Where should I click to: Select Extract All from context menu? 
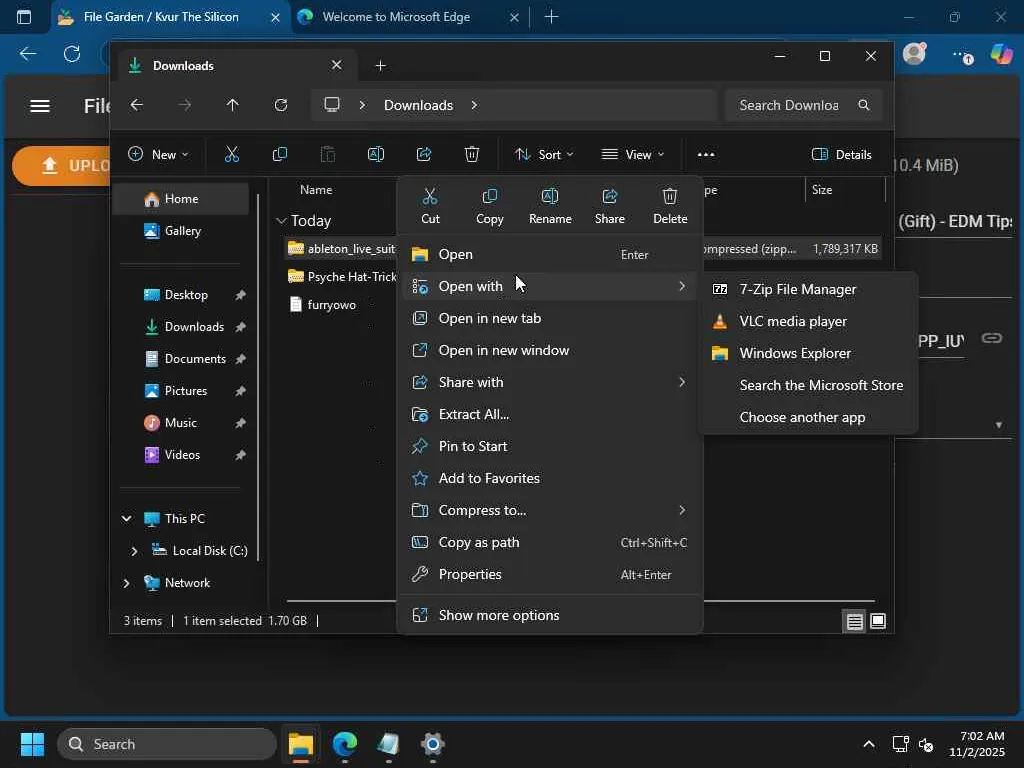(473, 414)
